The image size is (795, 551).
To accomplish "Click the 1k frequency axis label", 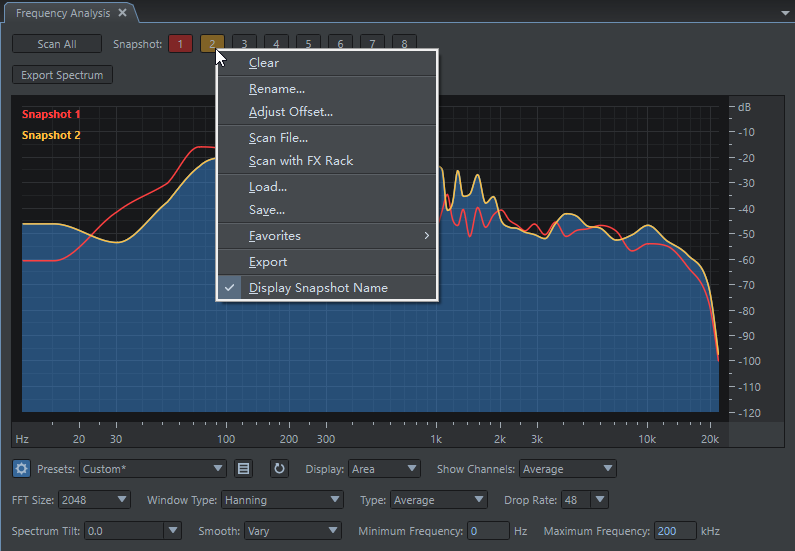I will tap(436, 439).
